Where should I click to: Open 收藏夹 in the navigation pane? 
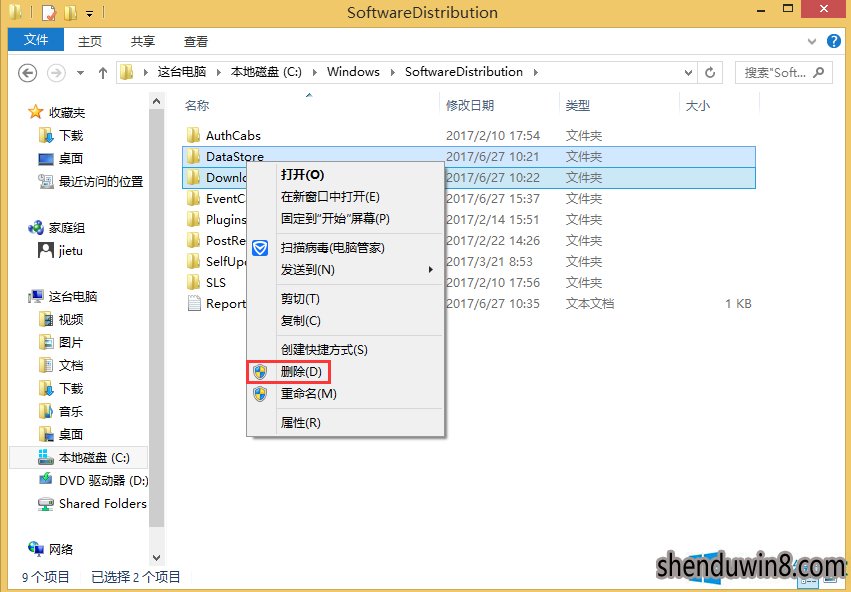[67, 112]
